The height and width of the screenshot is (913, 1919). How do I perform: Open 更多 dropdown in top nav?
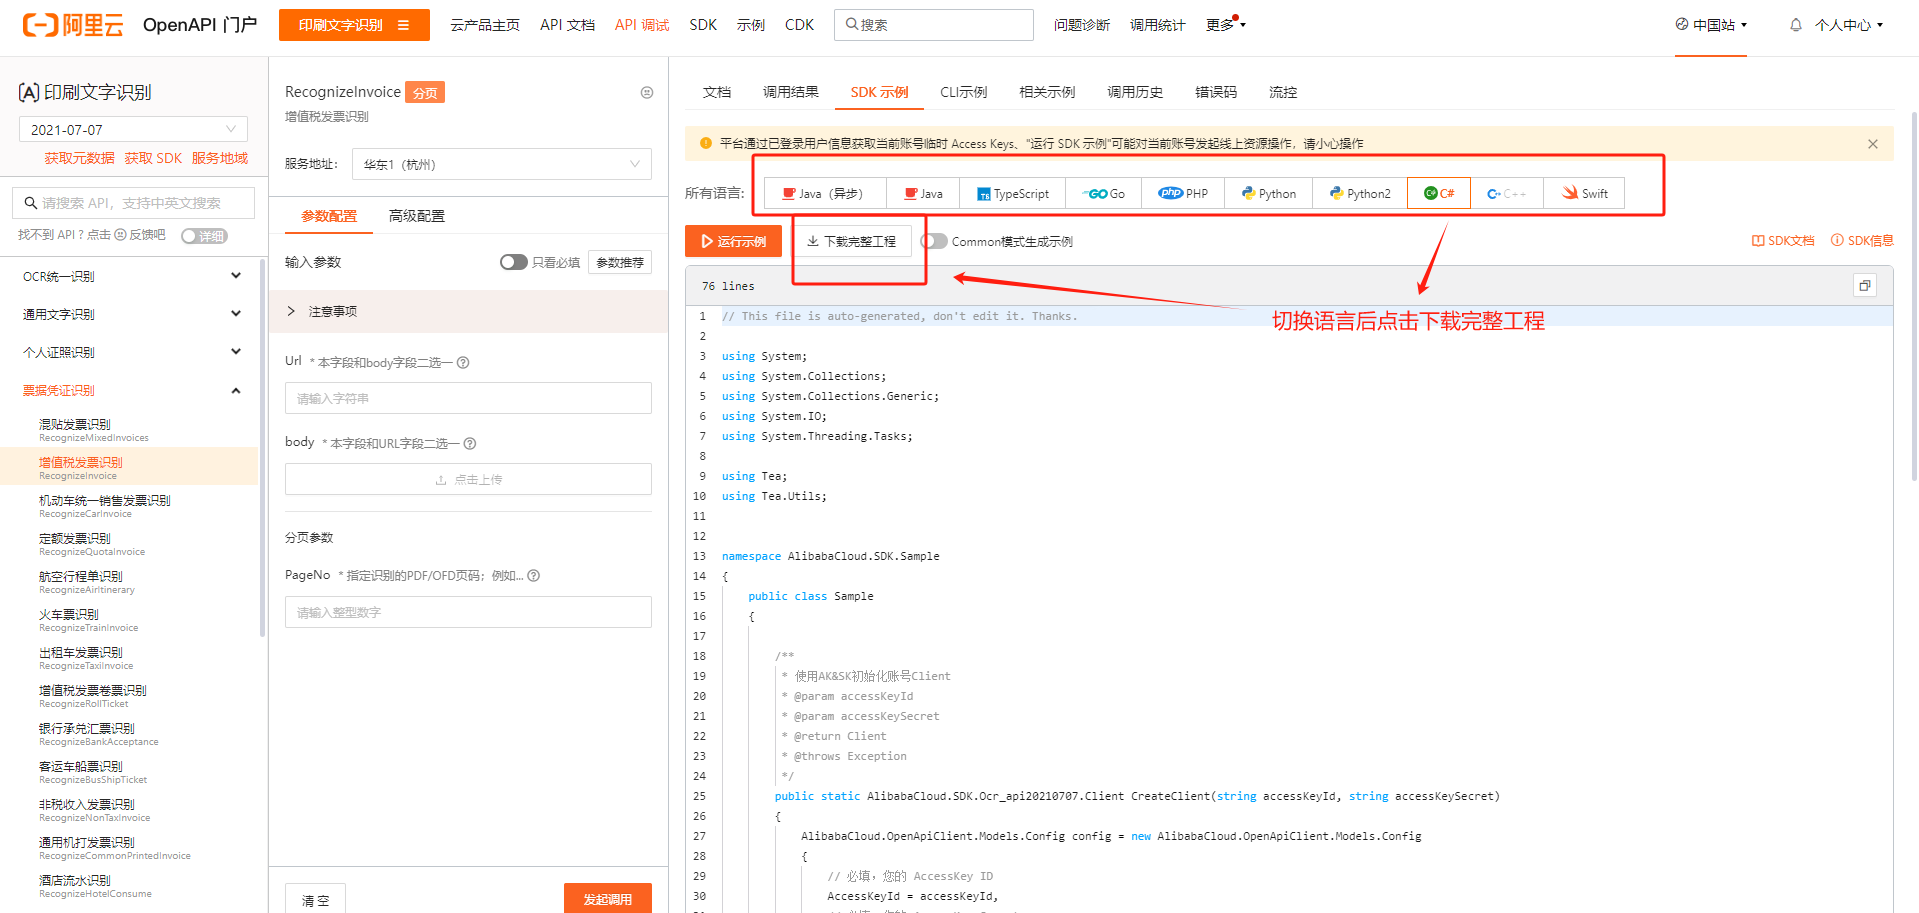tap(1225, 25)
